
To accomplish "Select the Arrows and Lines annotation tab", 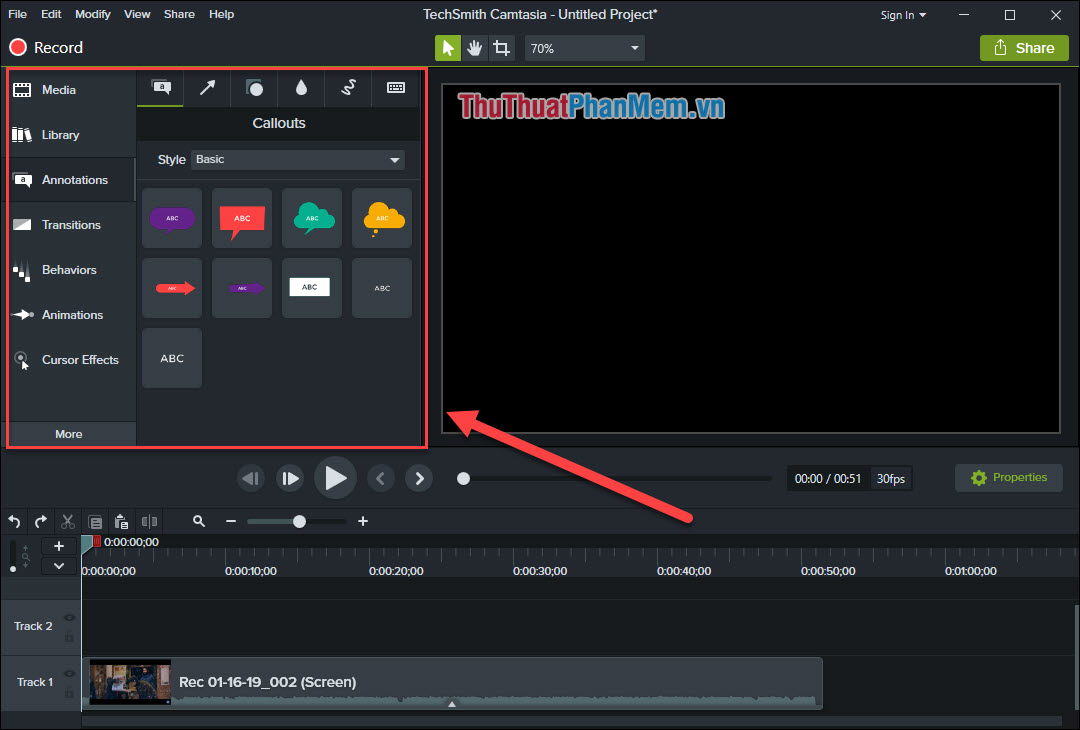I will click(x=207, y=88).
